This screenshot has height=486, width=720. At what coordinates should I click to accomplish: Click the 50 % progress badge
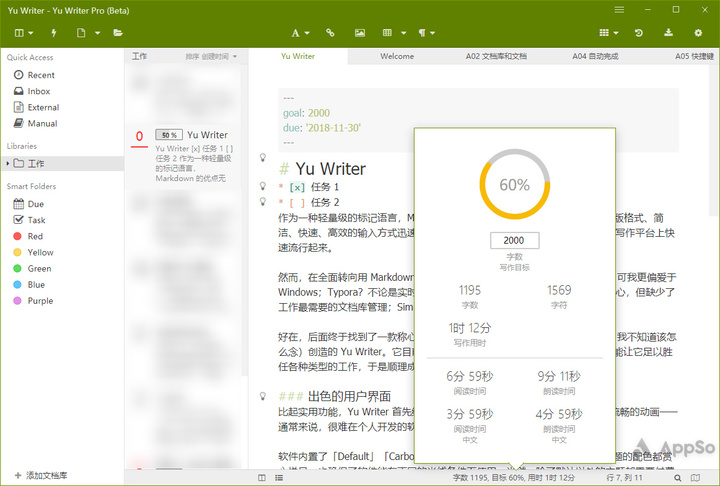[x=169, y=135]
